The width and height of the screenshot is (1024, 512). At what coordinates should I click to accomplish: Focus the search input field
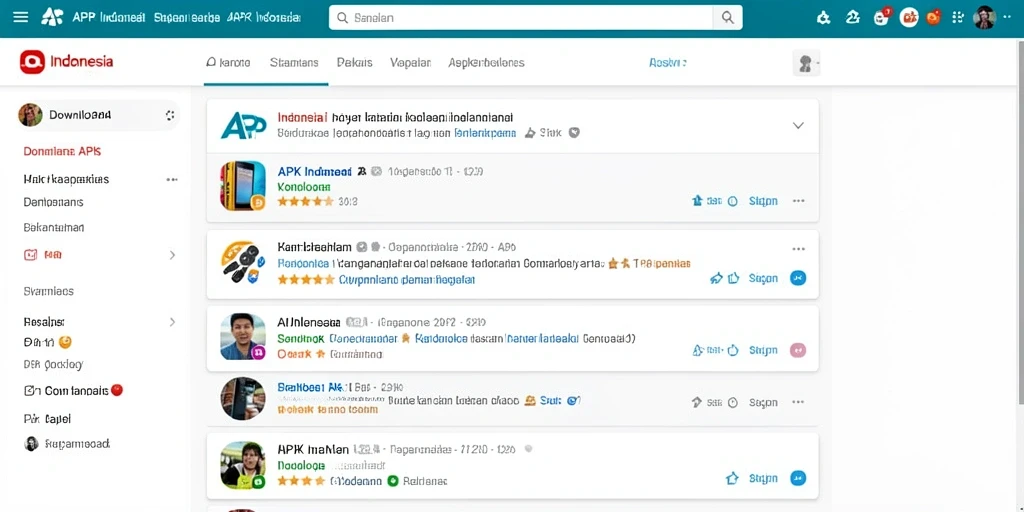click(521, 18)
